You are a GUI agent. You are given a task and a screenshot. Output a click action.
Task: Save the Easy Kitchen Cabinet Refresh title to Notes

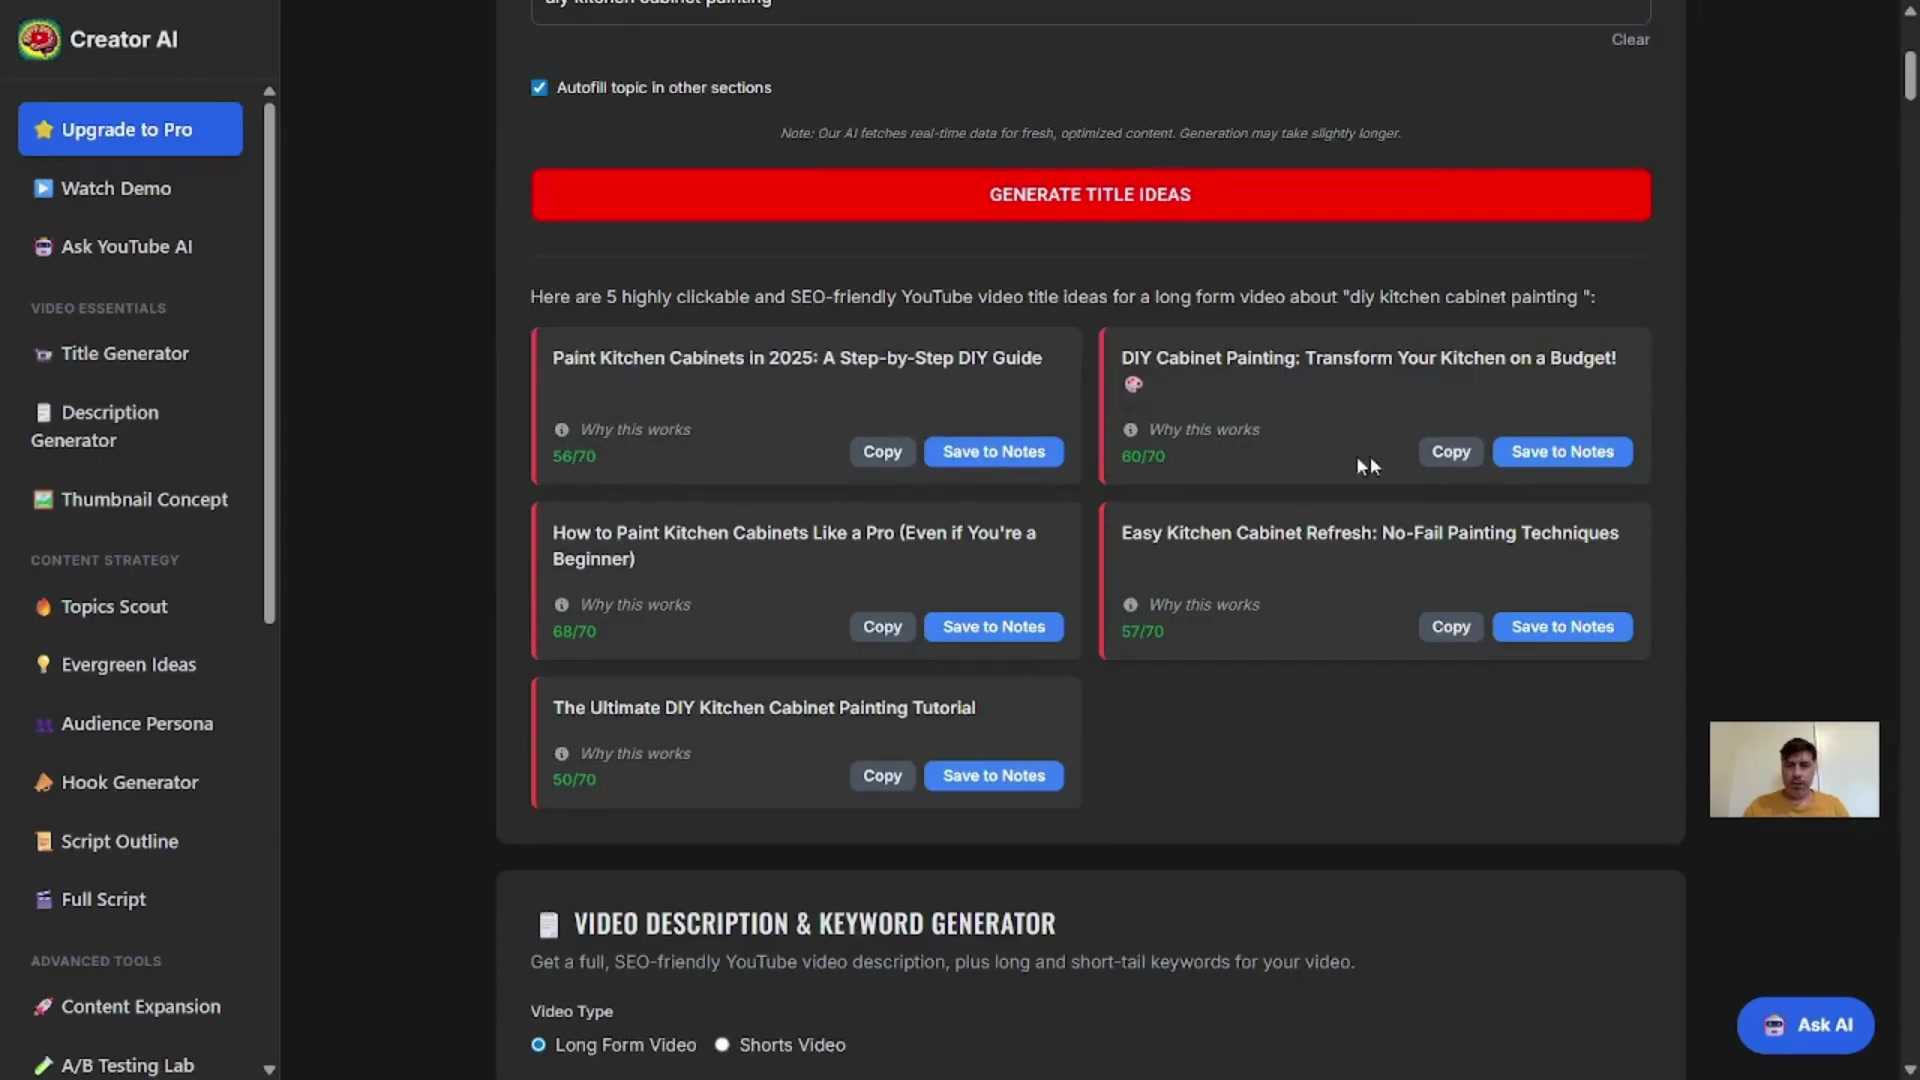(x=1562, y=627)
